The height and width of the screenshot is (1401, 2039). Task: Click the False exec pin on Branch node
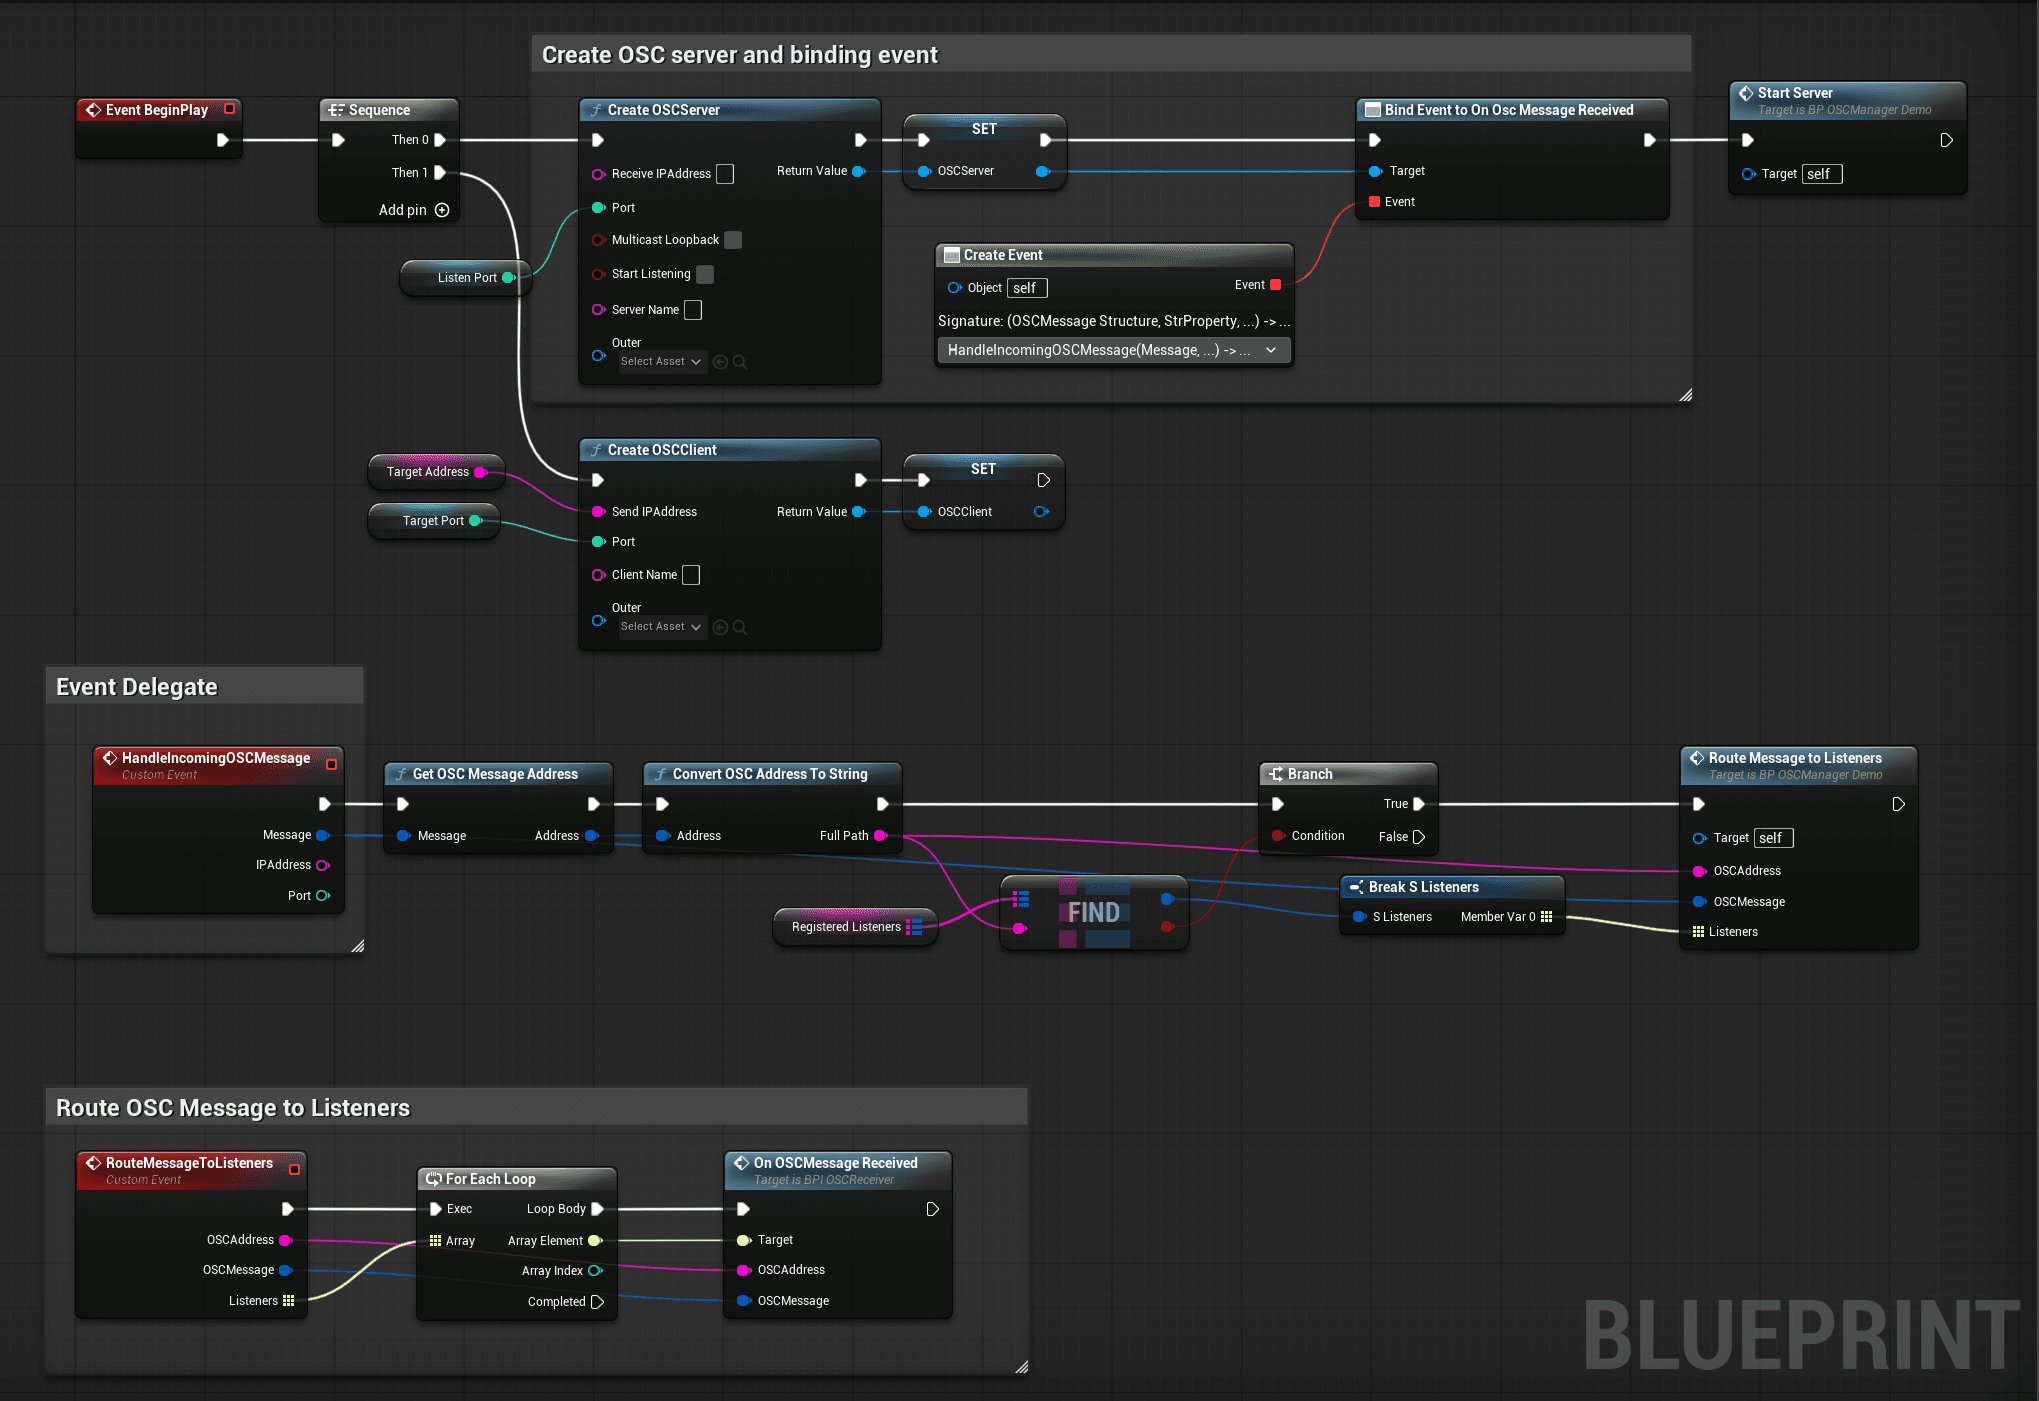[x=1418, y=837]
